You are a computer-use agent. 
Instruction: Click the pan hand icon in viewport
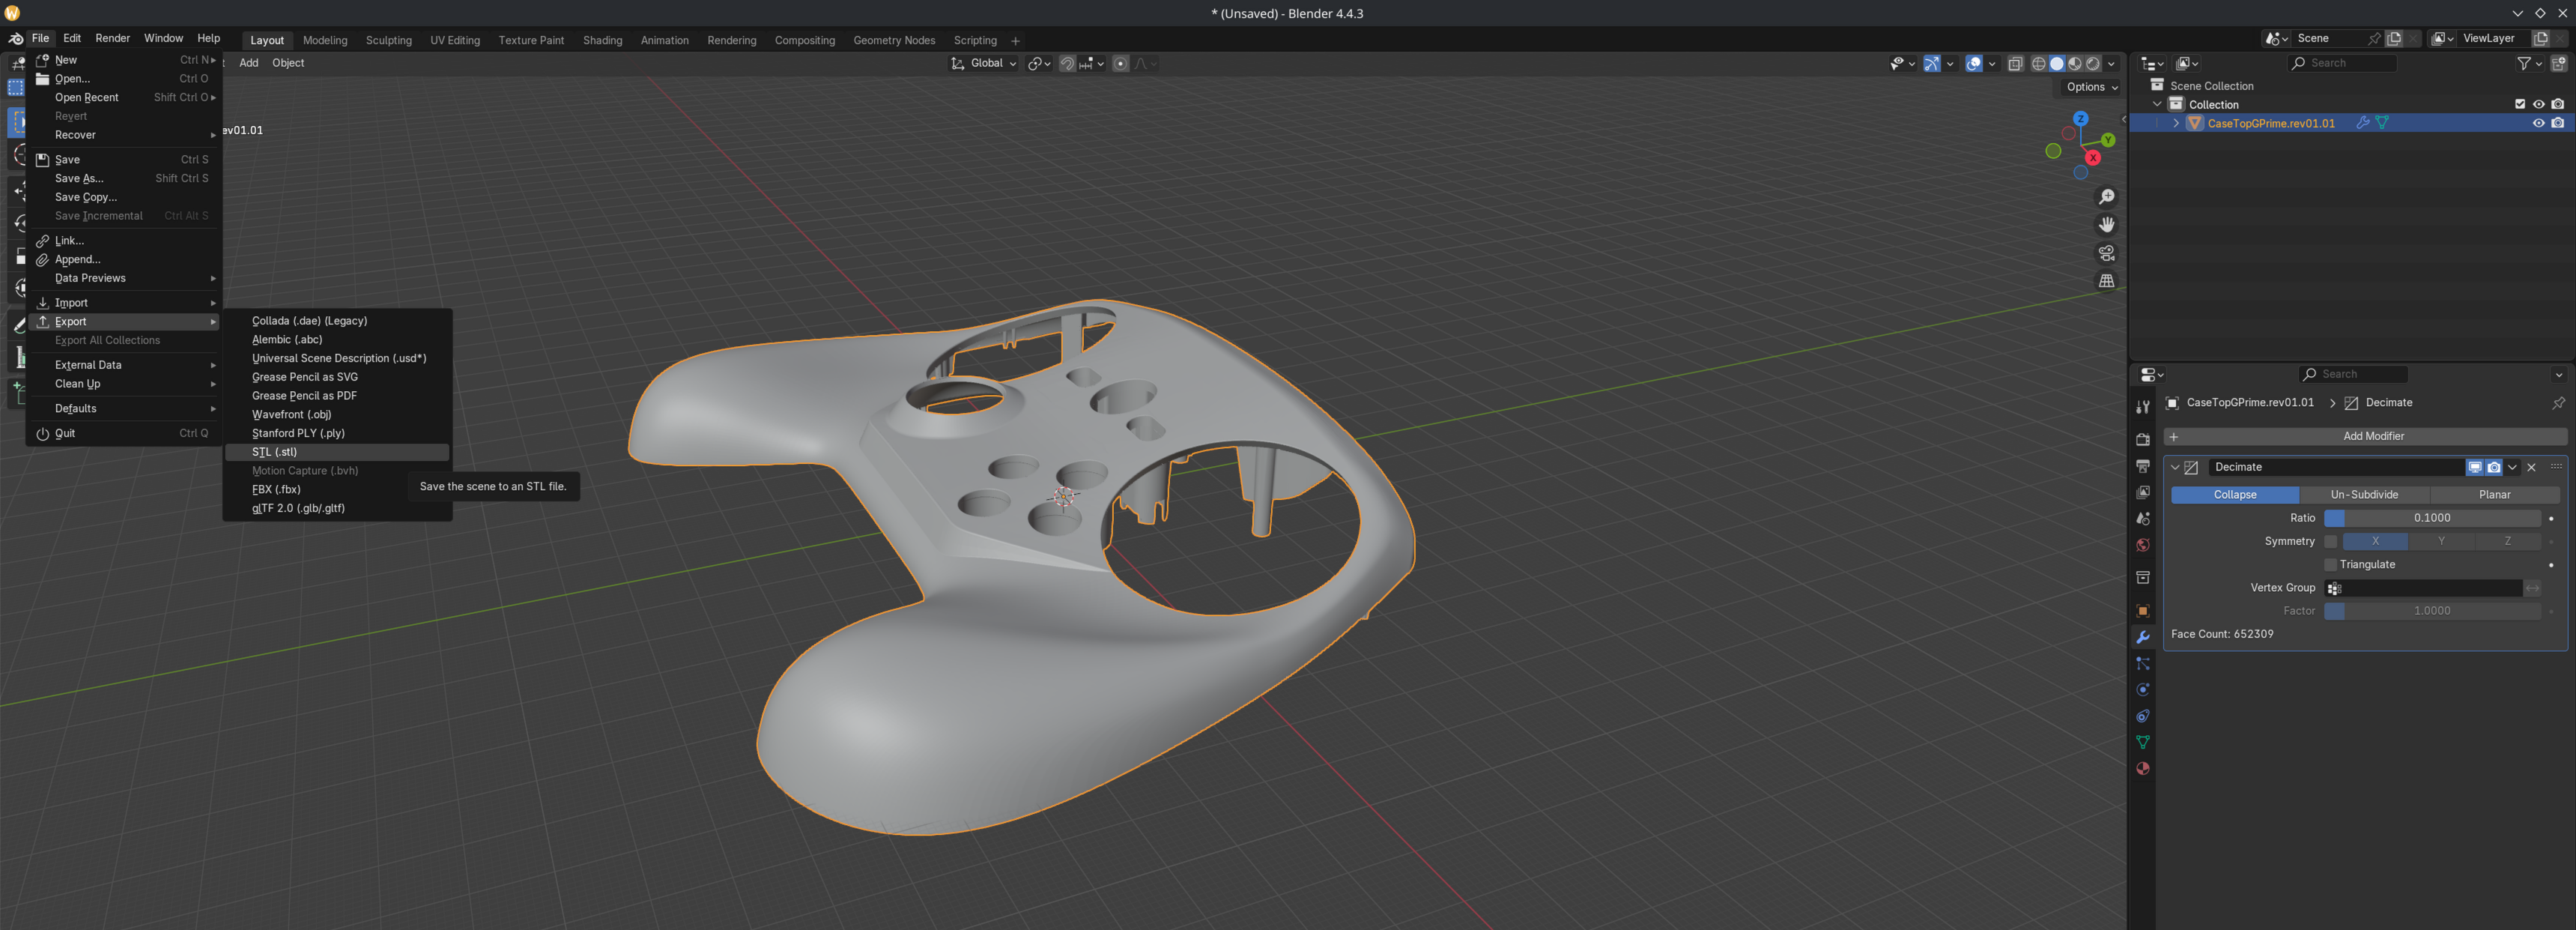coord(2106,225)
